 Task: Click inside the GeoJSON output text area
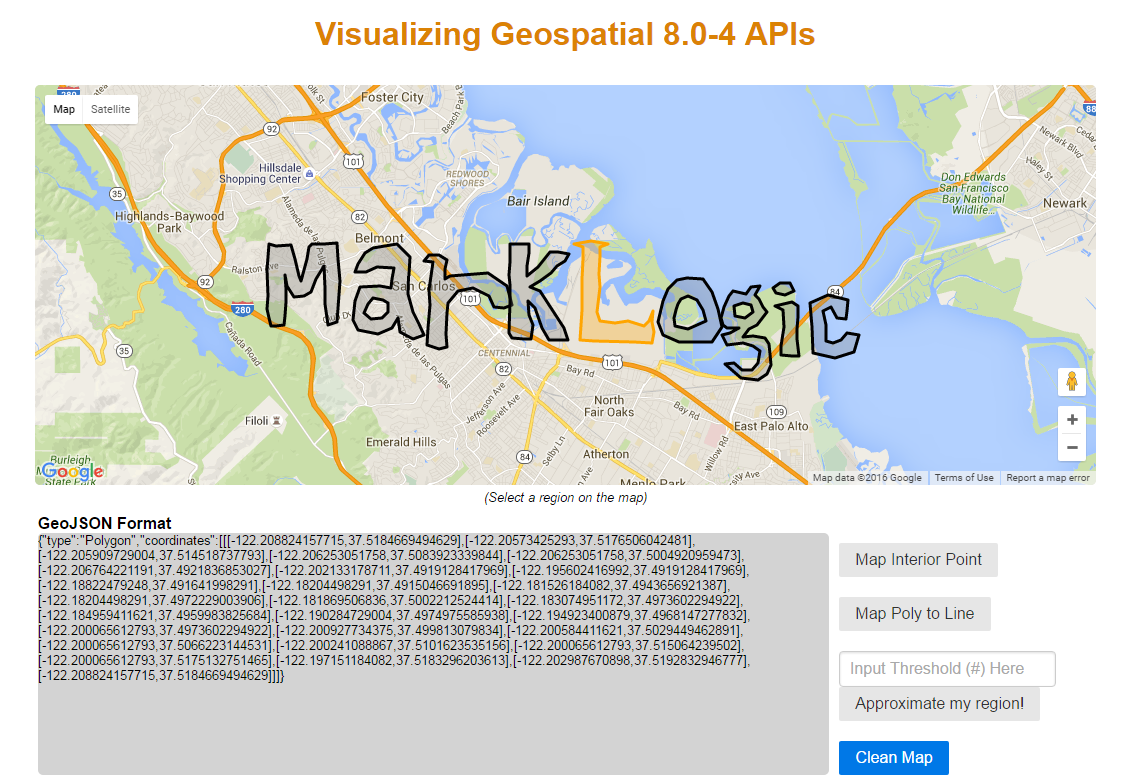[x=433, y=654]
